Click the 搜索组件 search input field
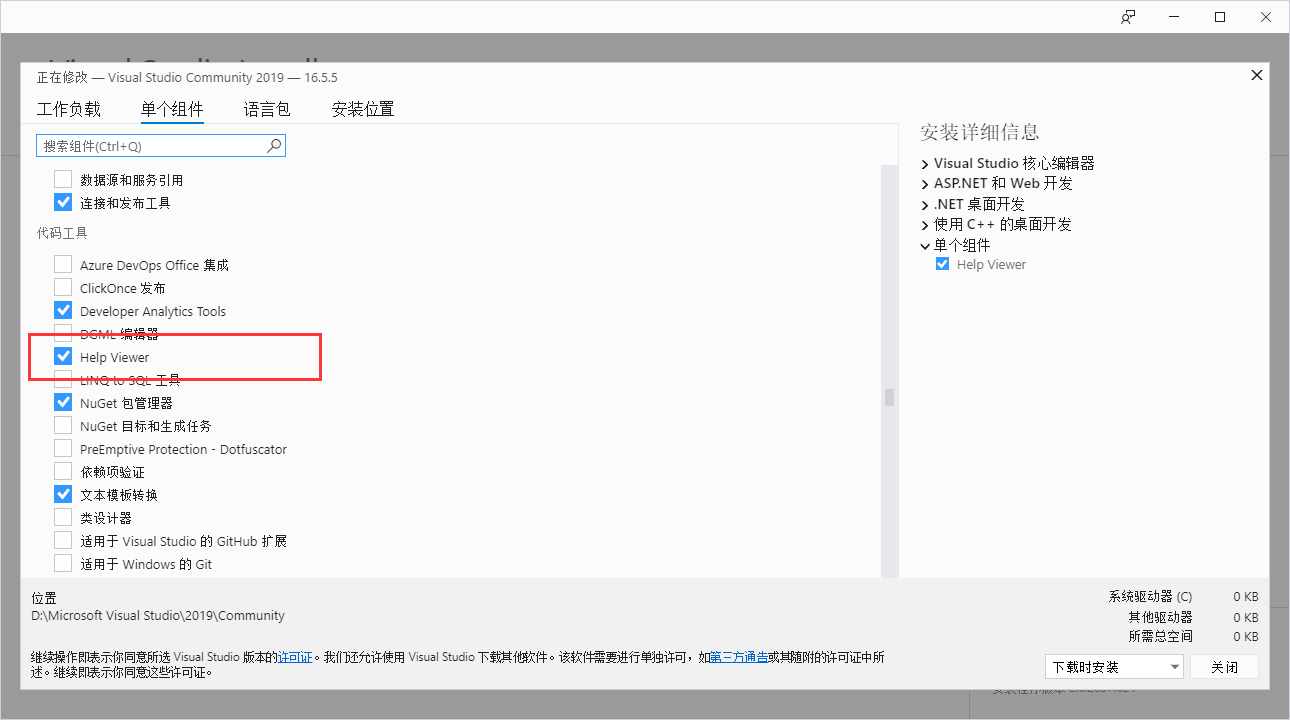Image resolution: width=1290 pixels, height=720 pixels. 161,146
